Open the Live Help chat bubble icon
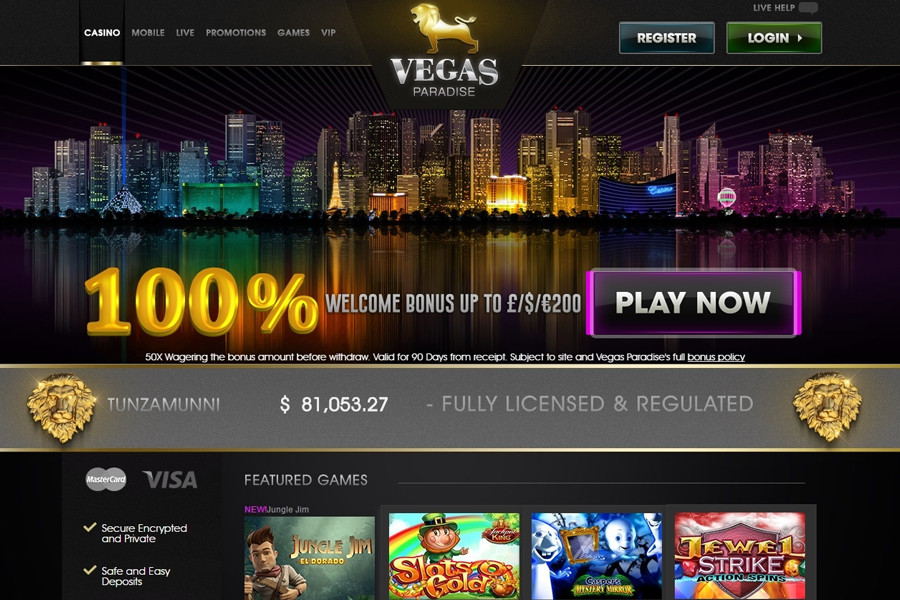 (x=808, y=8)
